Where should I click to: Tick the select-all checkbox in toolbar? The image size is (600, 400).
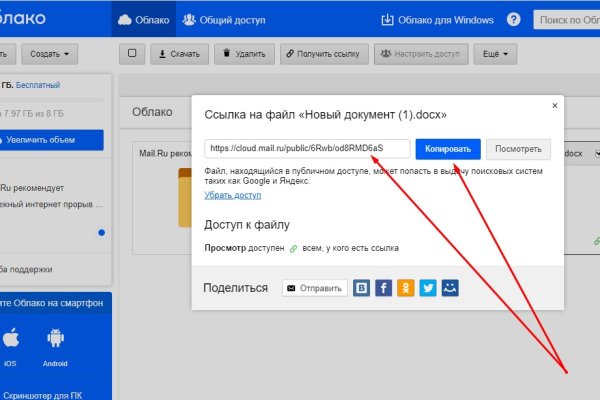coord(132,53)
